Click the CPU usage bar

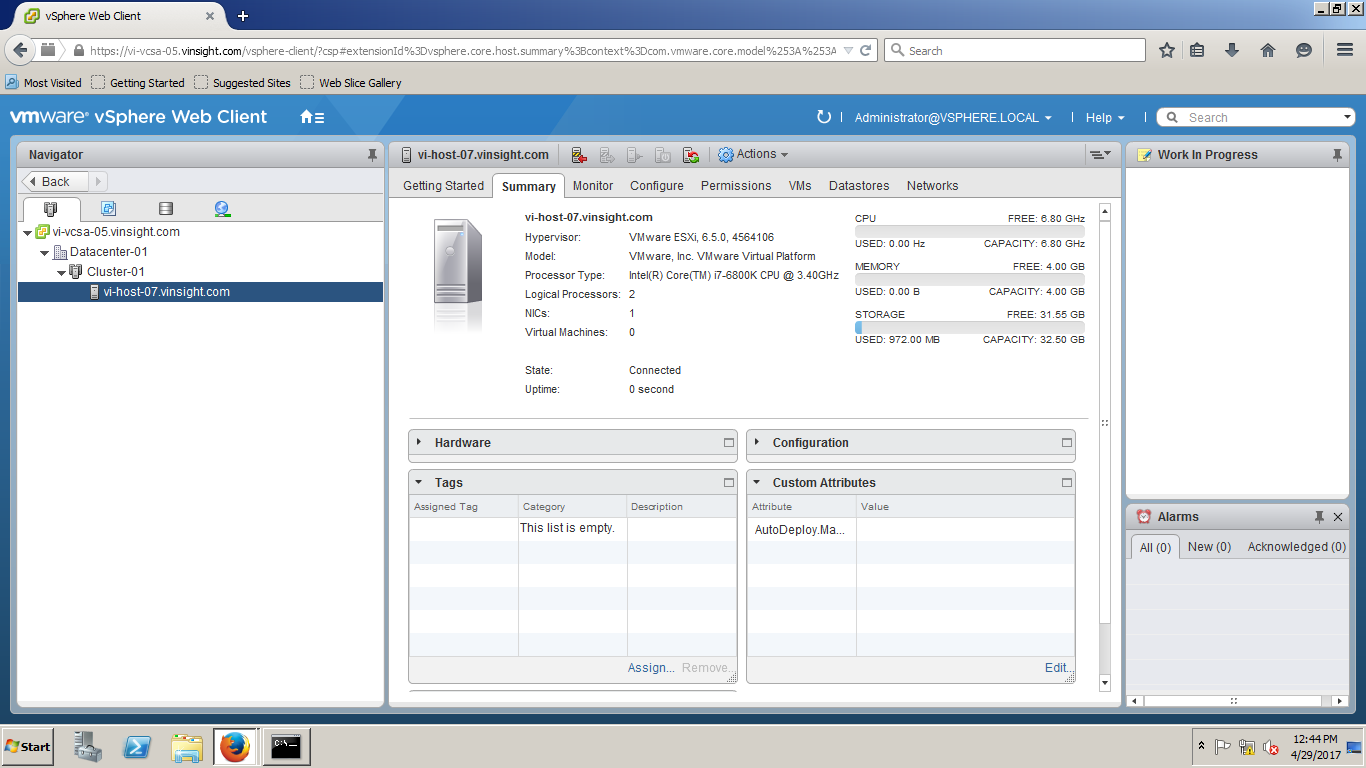pos(969,230)
